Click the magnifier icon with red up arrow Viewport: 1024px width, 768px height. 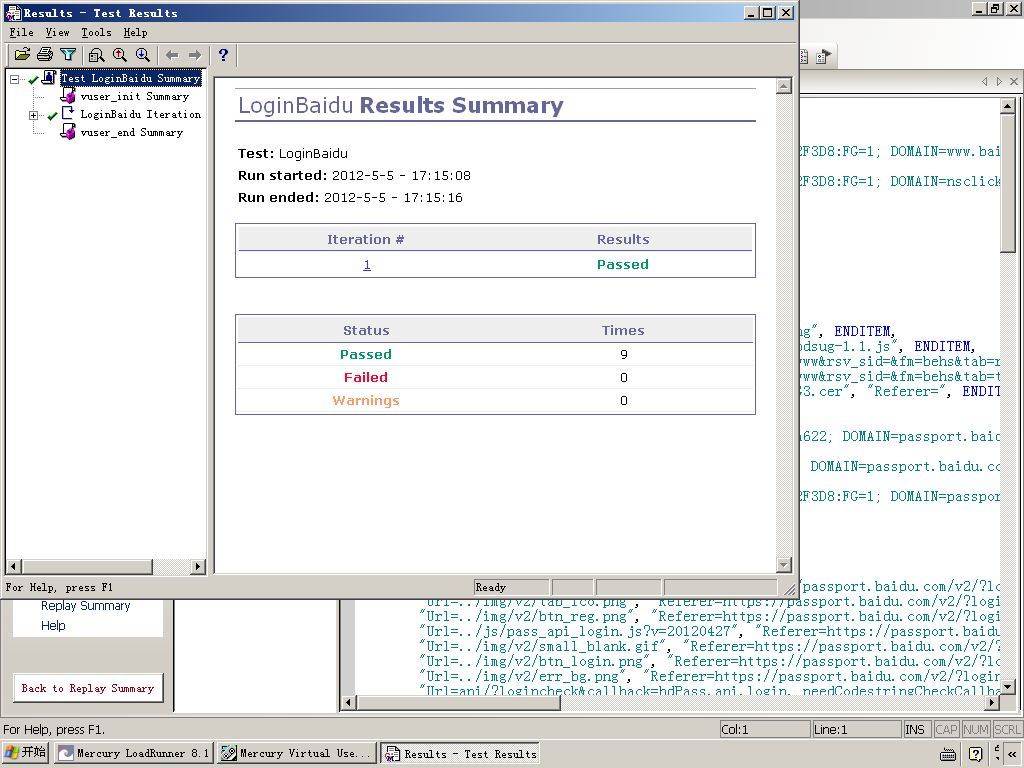tap(120, 55)
